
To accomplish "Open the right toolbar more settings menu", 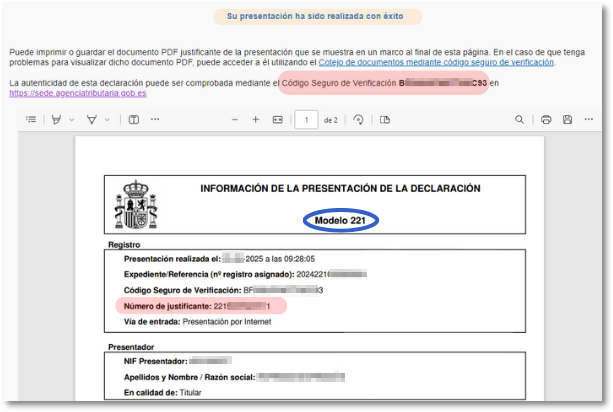I will 590,119.
